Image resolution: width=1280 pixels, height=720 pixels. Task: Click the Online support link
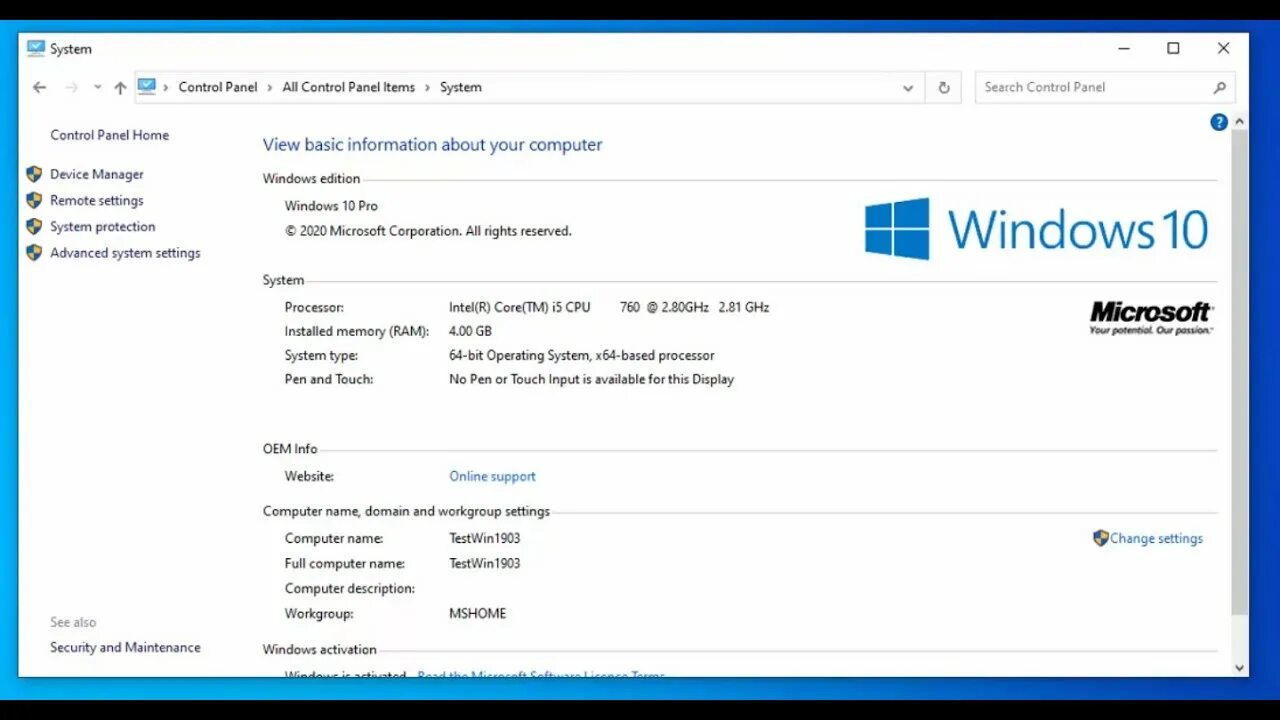[x=492, y=476]
